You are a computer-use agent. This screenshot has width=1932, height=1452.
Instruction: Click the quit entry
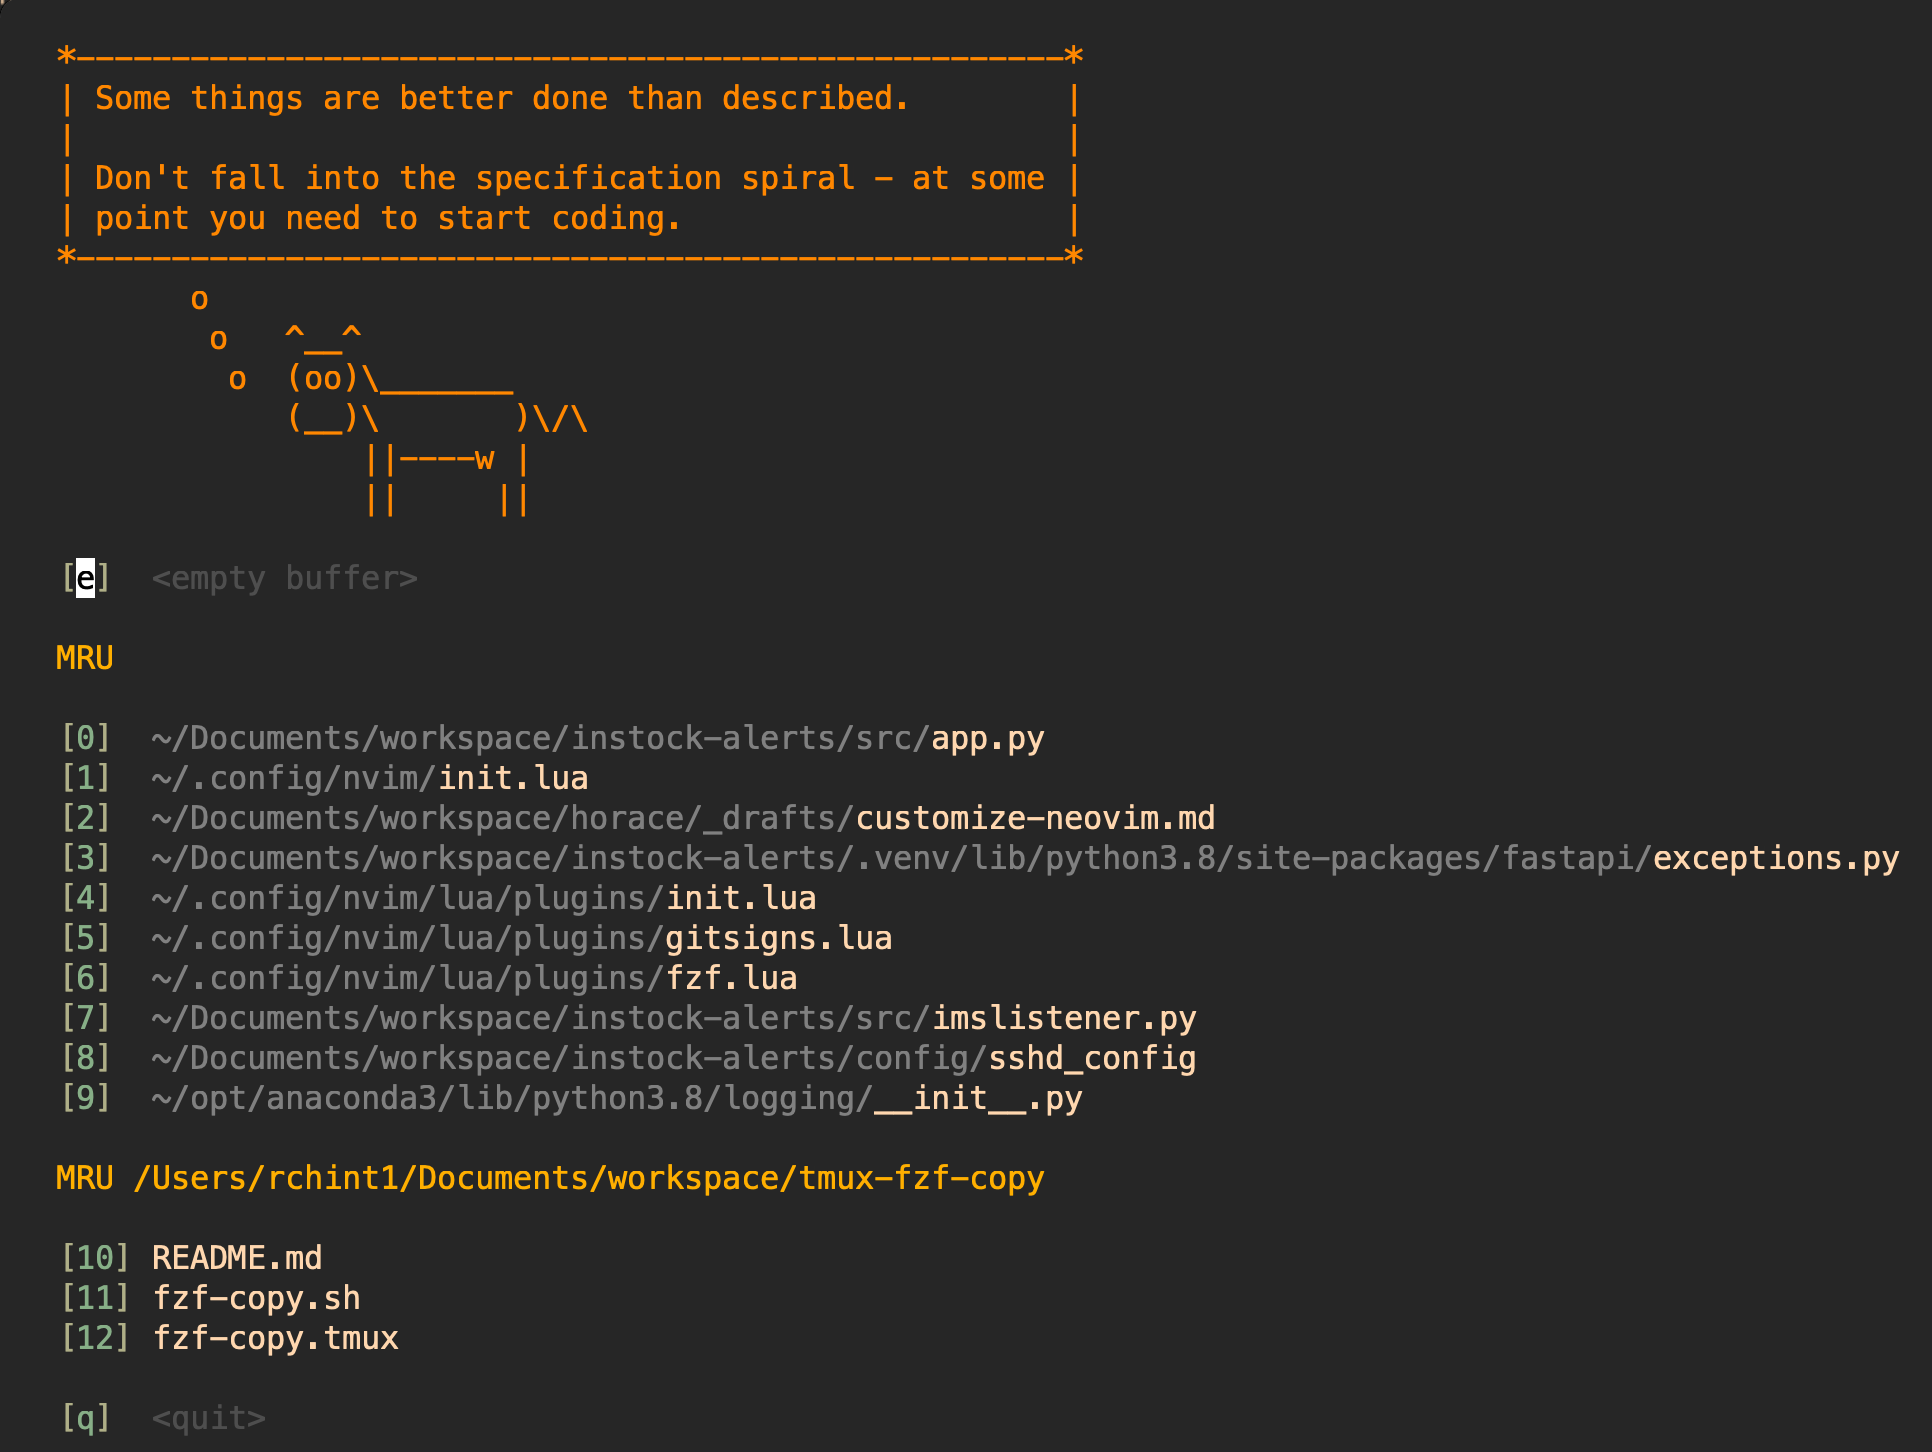point(164,1418)
